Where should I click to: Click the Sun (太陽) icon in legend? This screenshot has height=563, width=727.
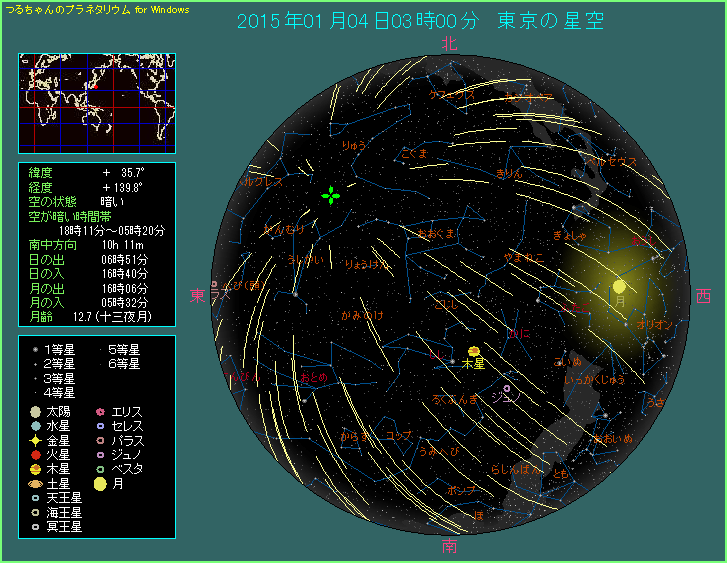[x=35, y=412]
